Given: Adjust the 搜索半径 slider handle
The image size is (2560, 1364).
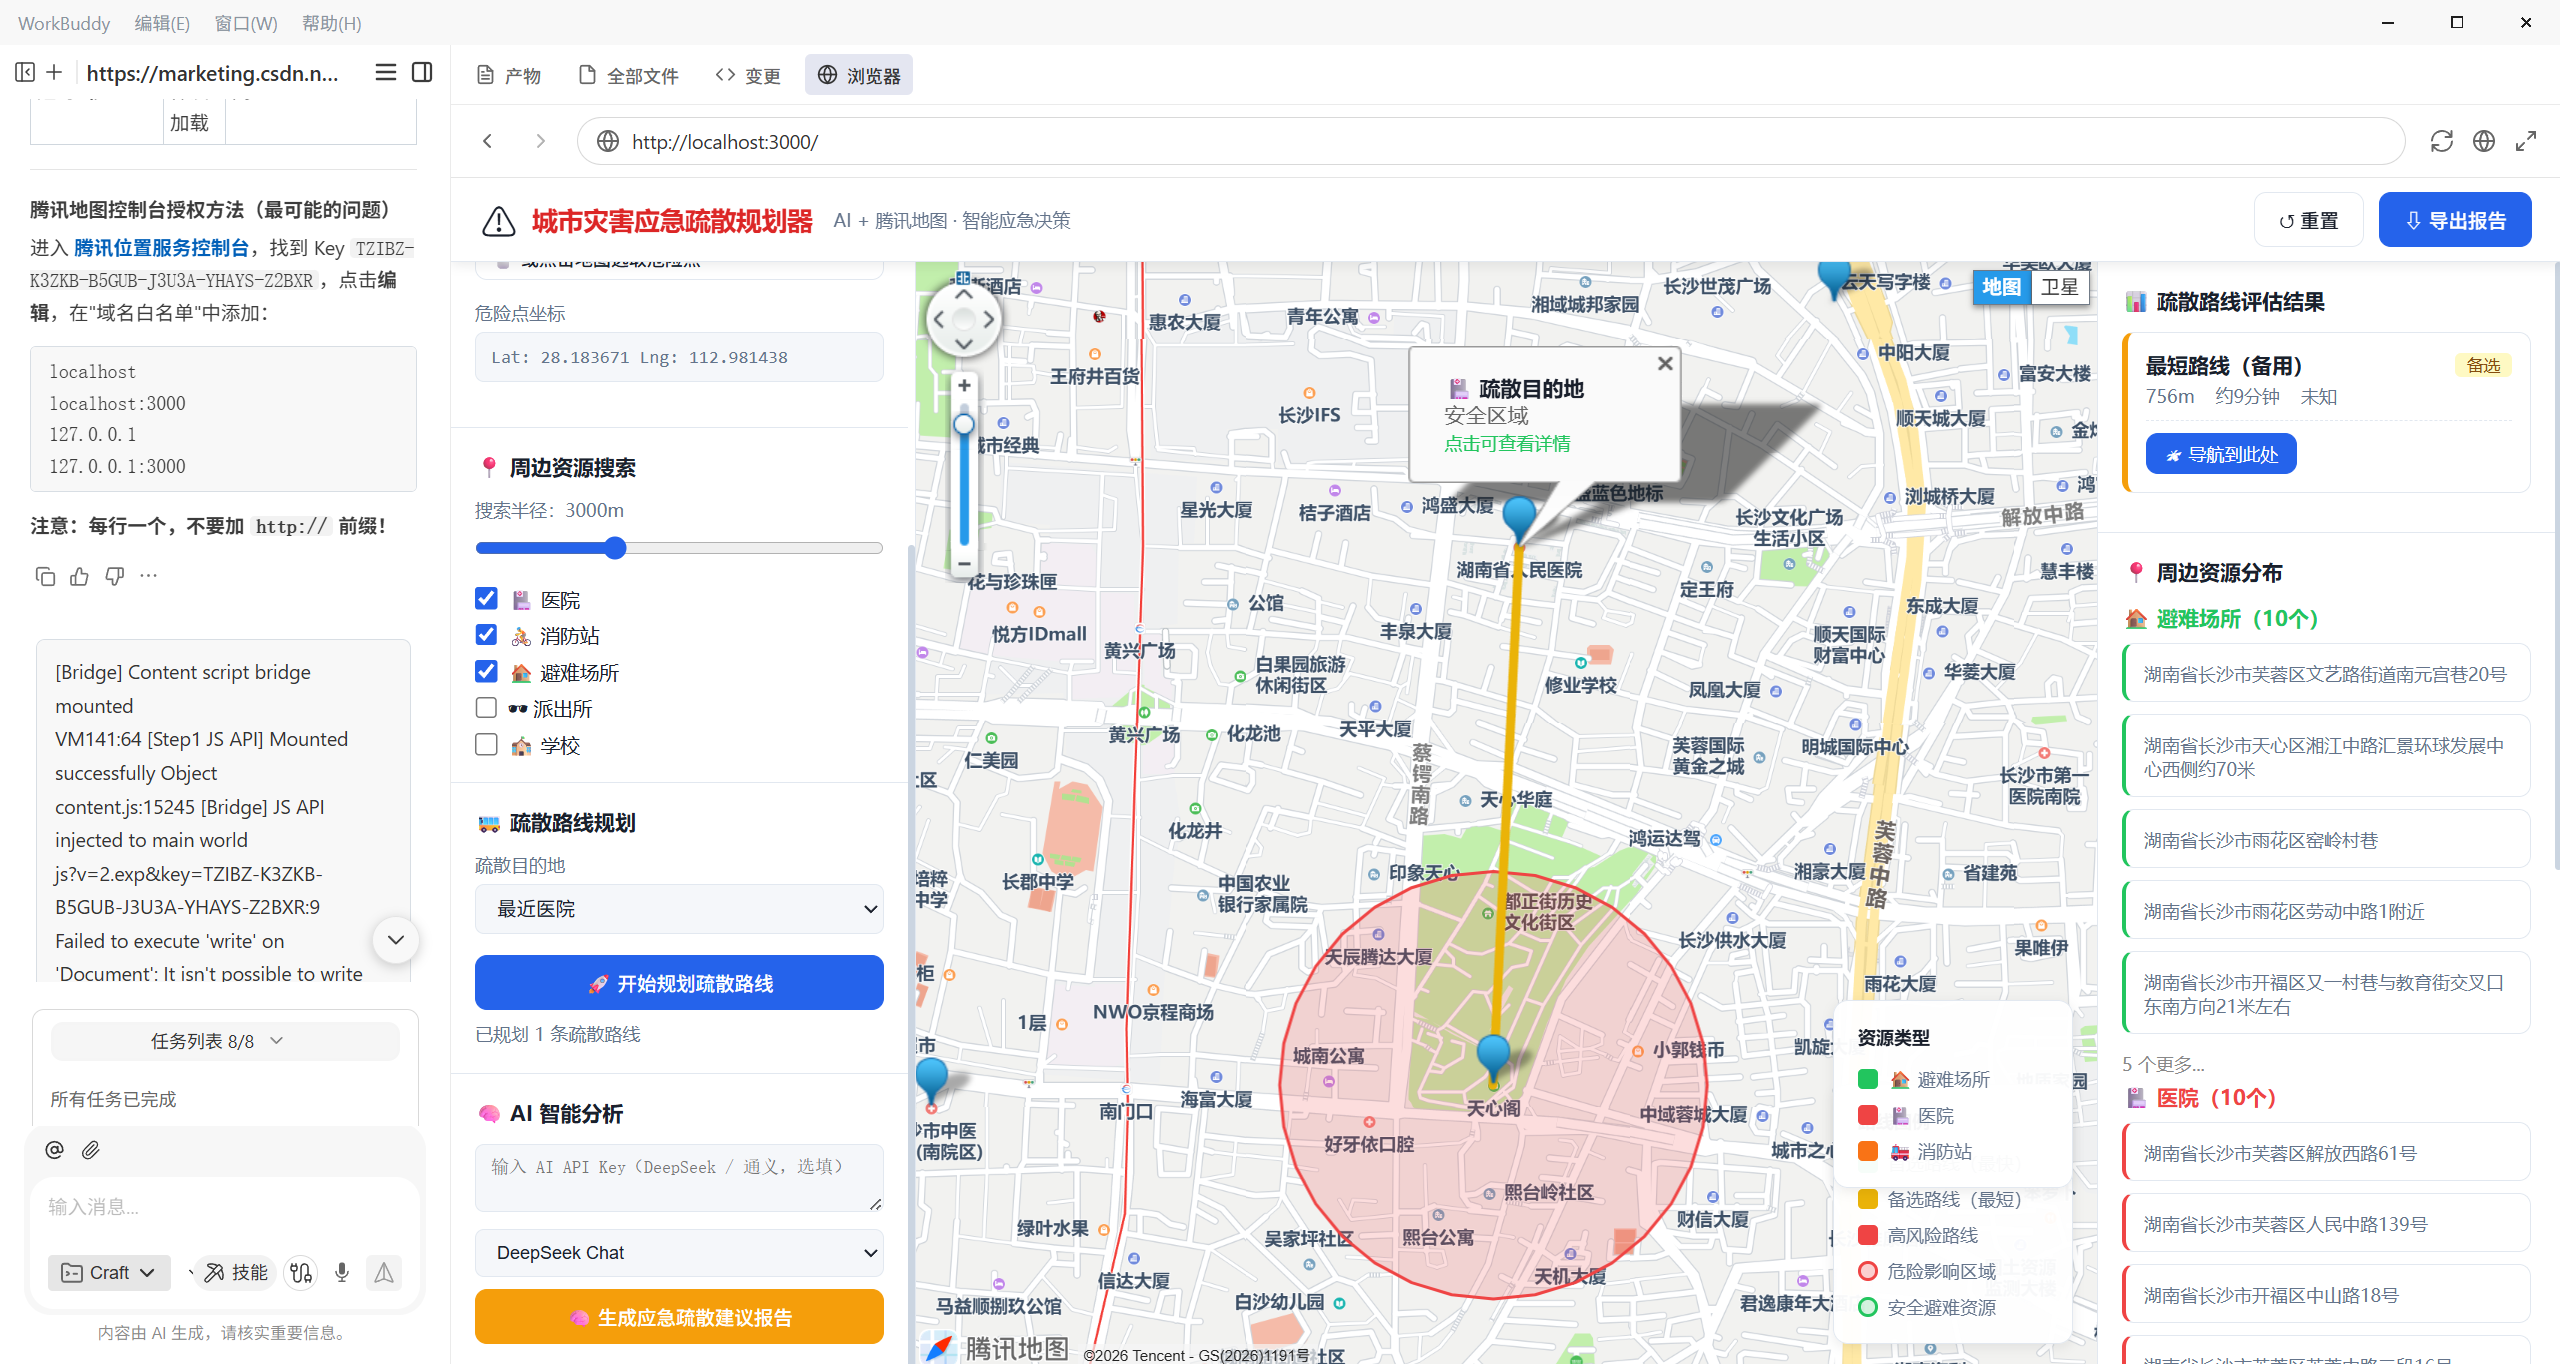Looking at the screenshot, I should tap(616, 547).
